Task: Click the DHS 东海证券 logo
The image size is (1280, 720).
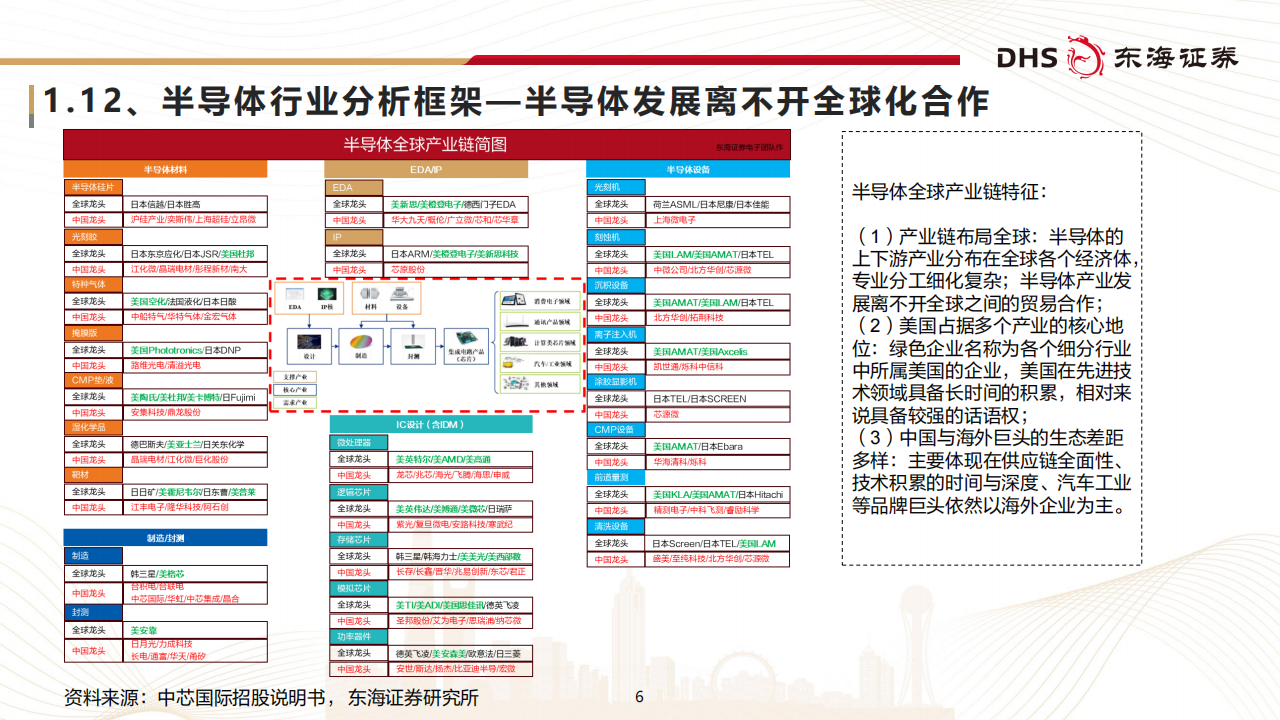Action: point(1116,56)
